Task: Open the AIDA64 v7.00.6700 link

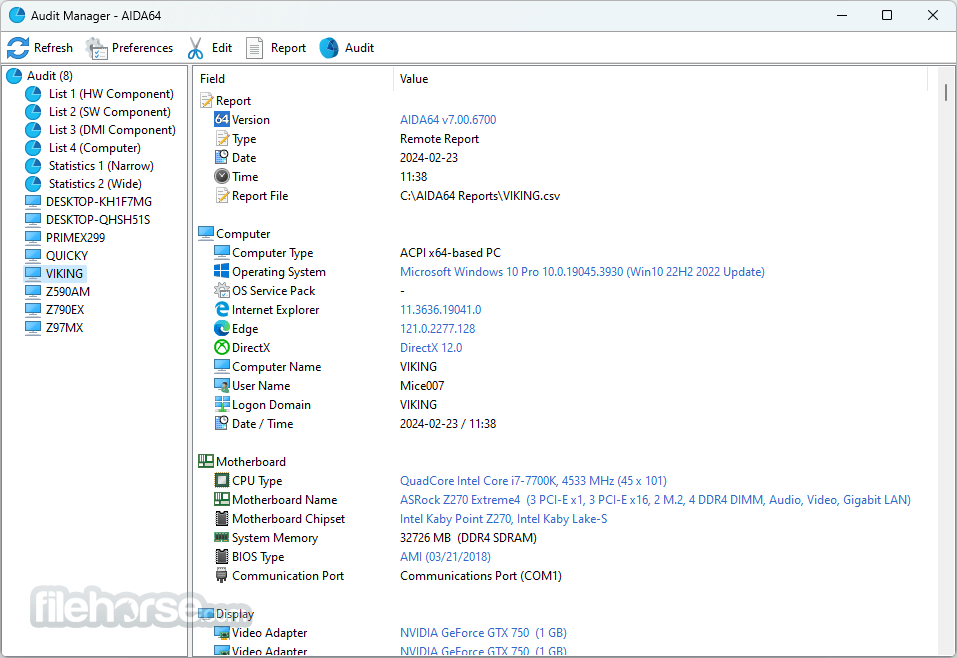Action: tap(448, 120)
